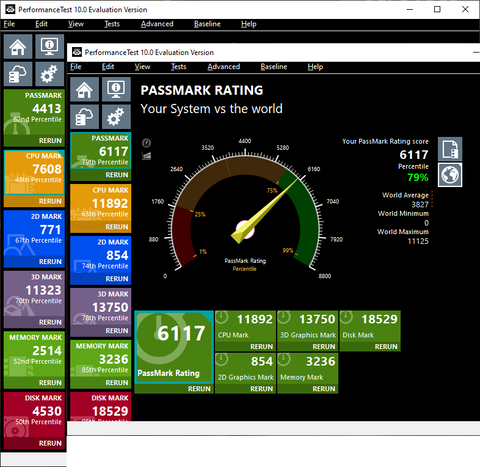Rerun CPU Mark in the front sidebar's 11892 tile
The image size is (480, 467).
pyautogui.click(x=117, y=227)
